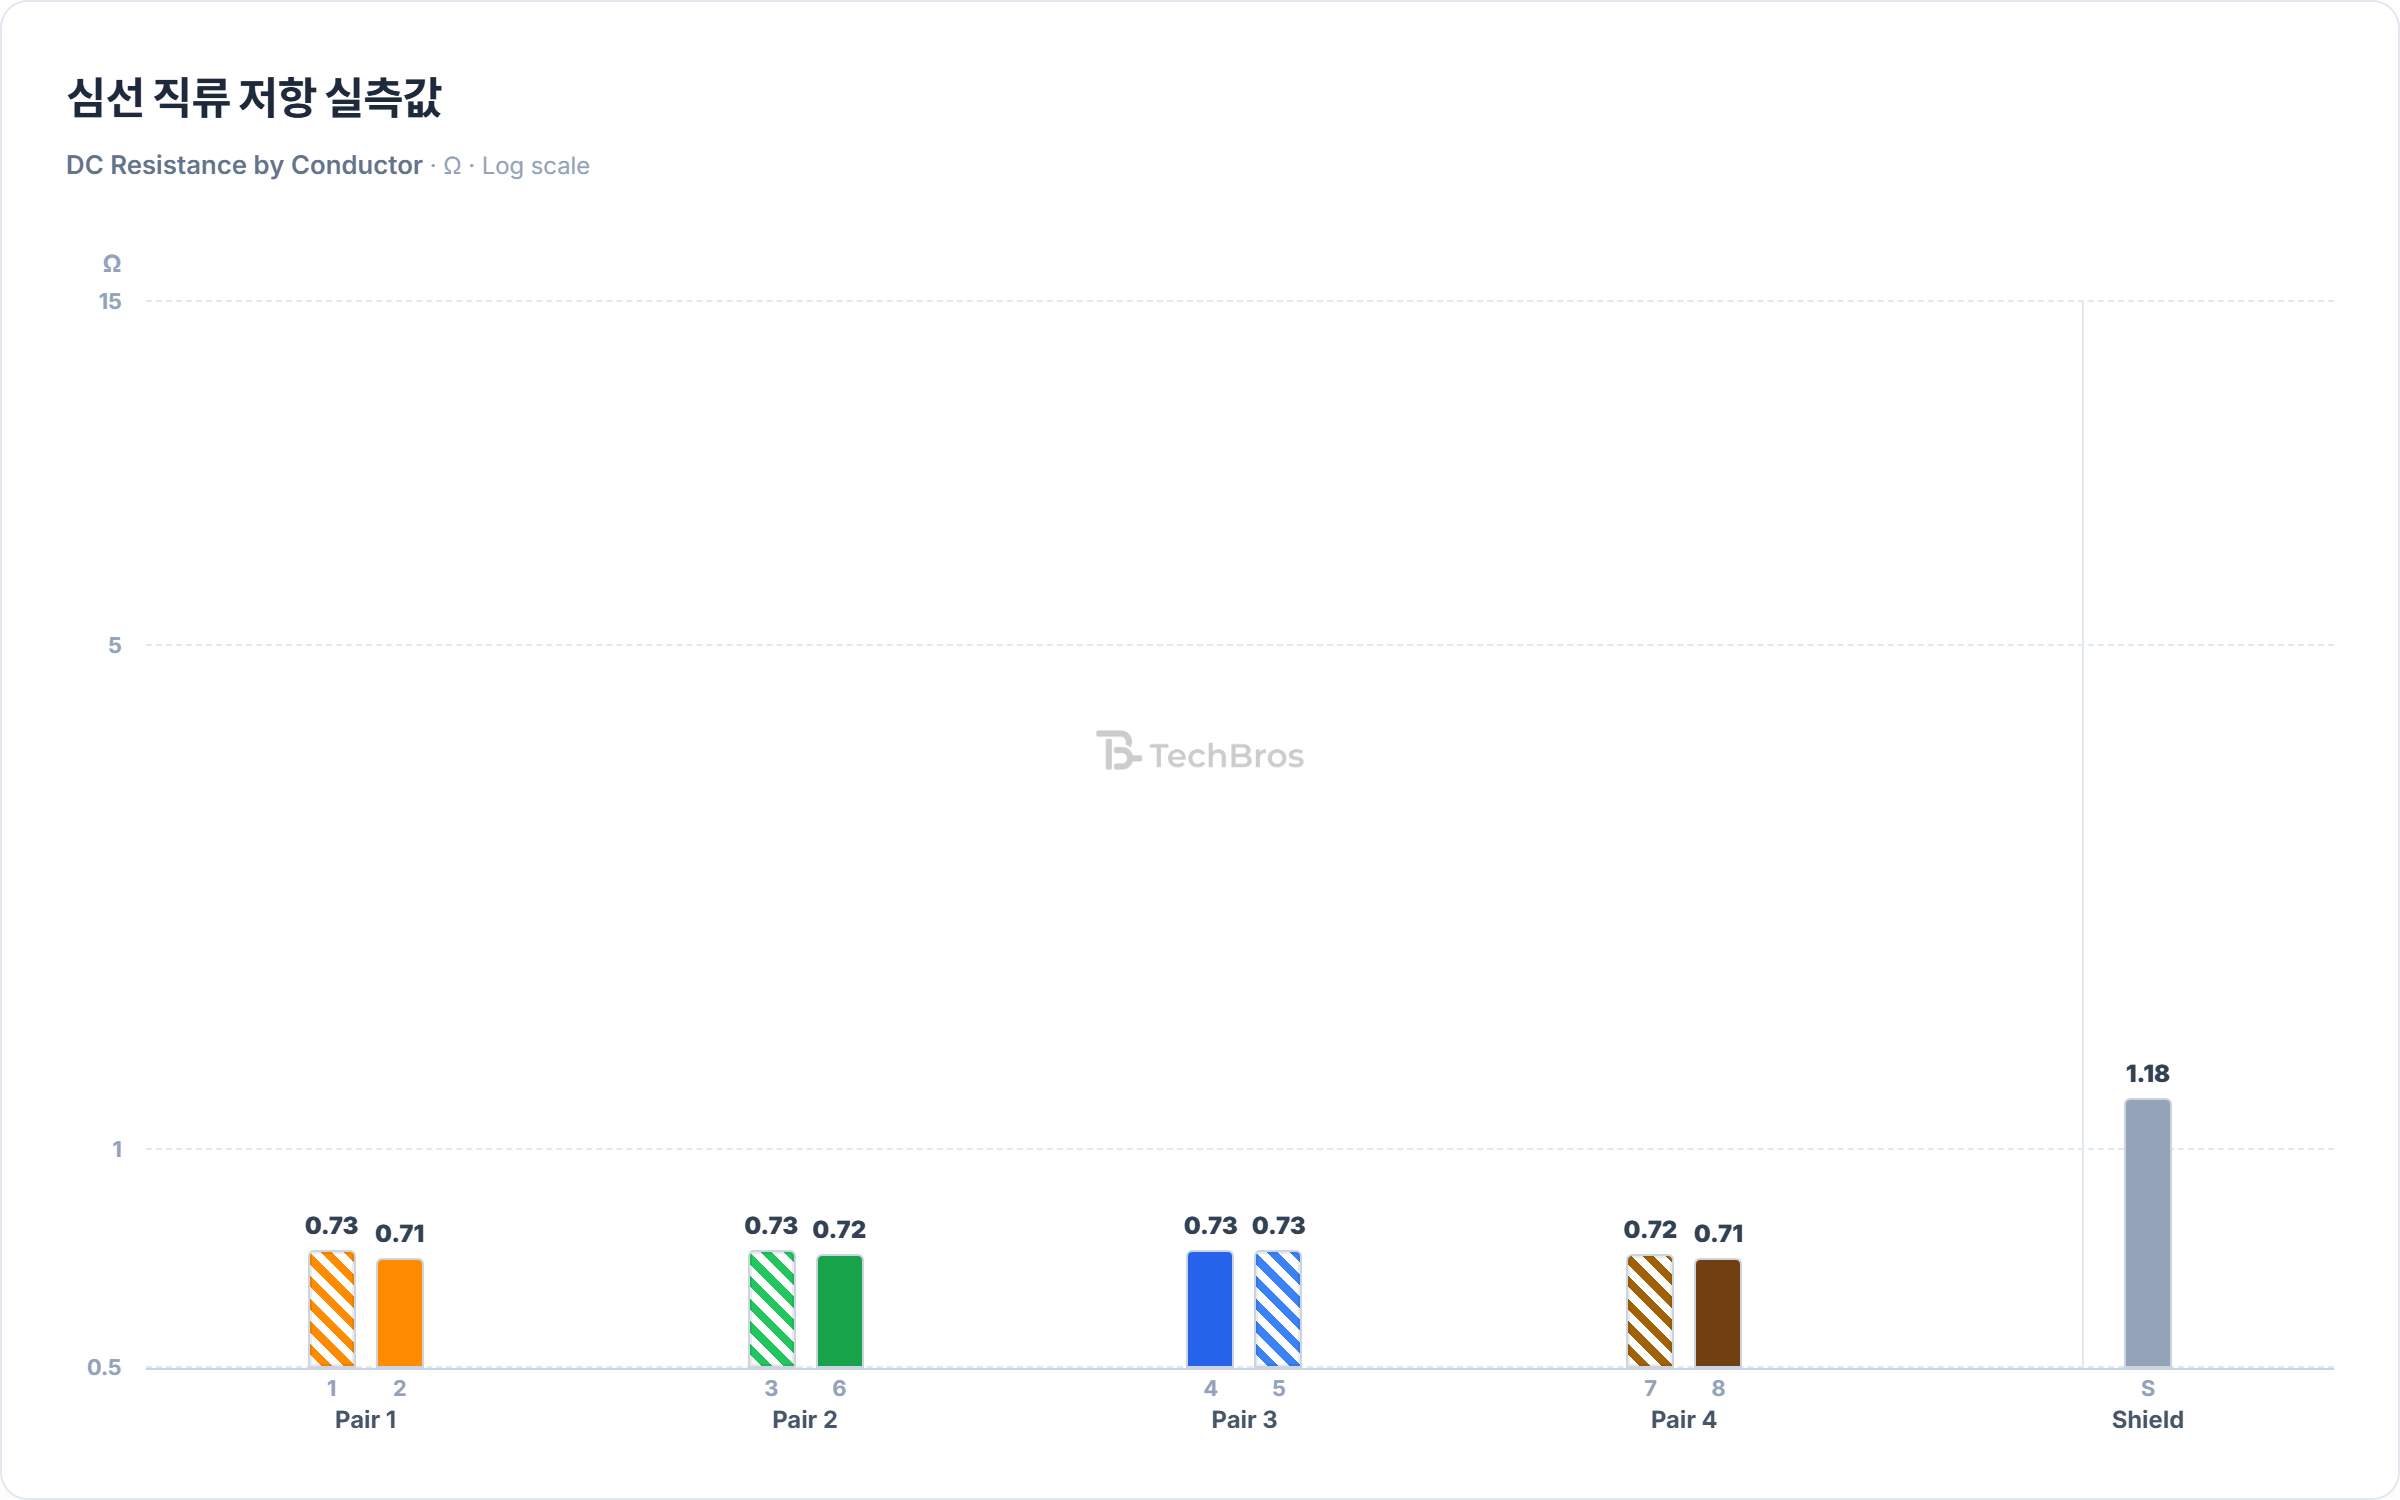
Task: Click the Pair 4 axis label
Action: click(1684, 1420)
